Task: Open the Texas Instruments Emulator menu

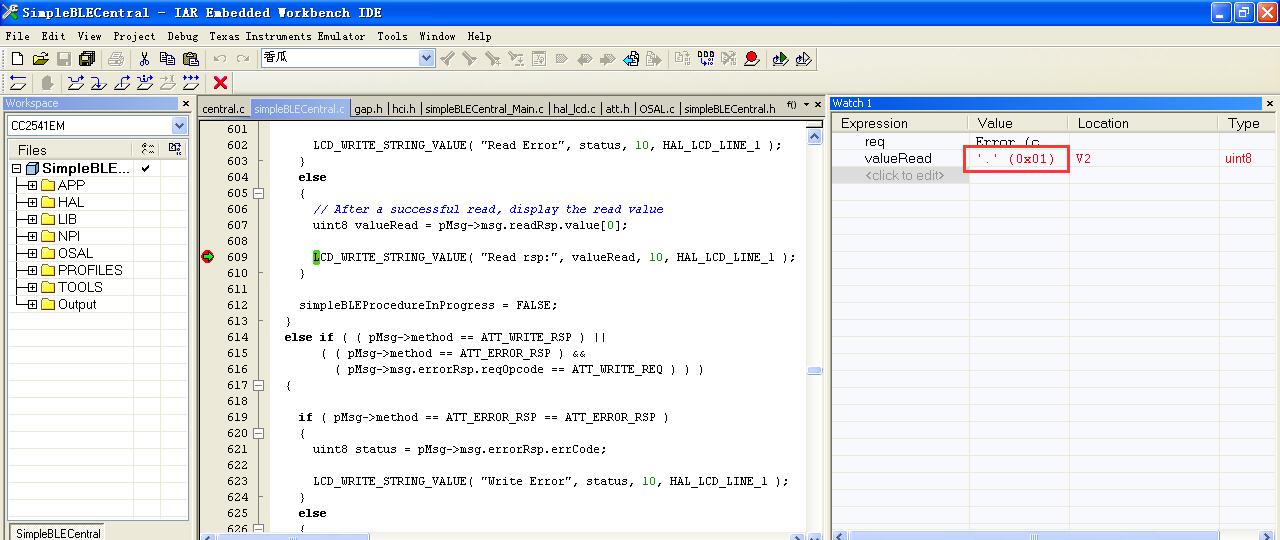Action: tap(287, 36)
